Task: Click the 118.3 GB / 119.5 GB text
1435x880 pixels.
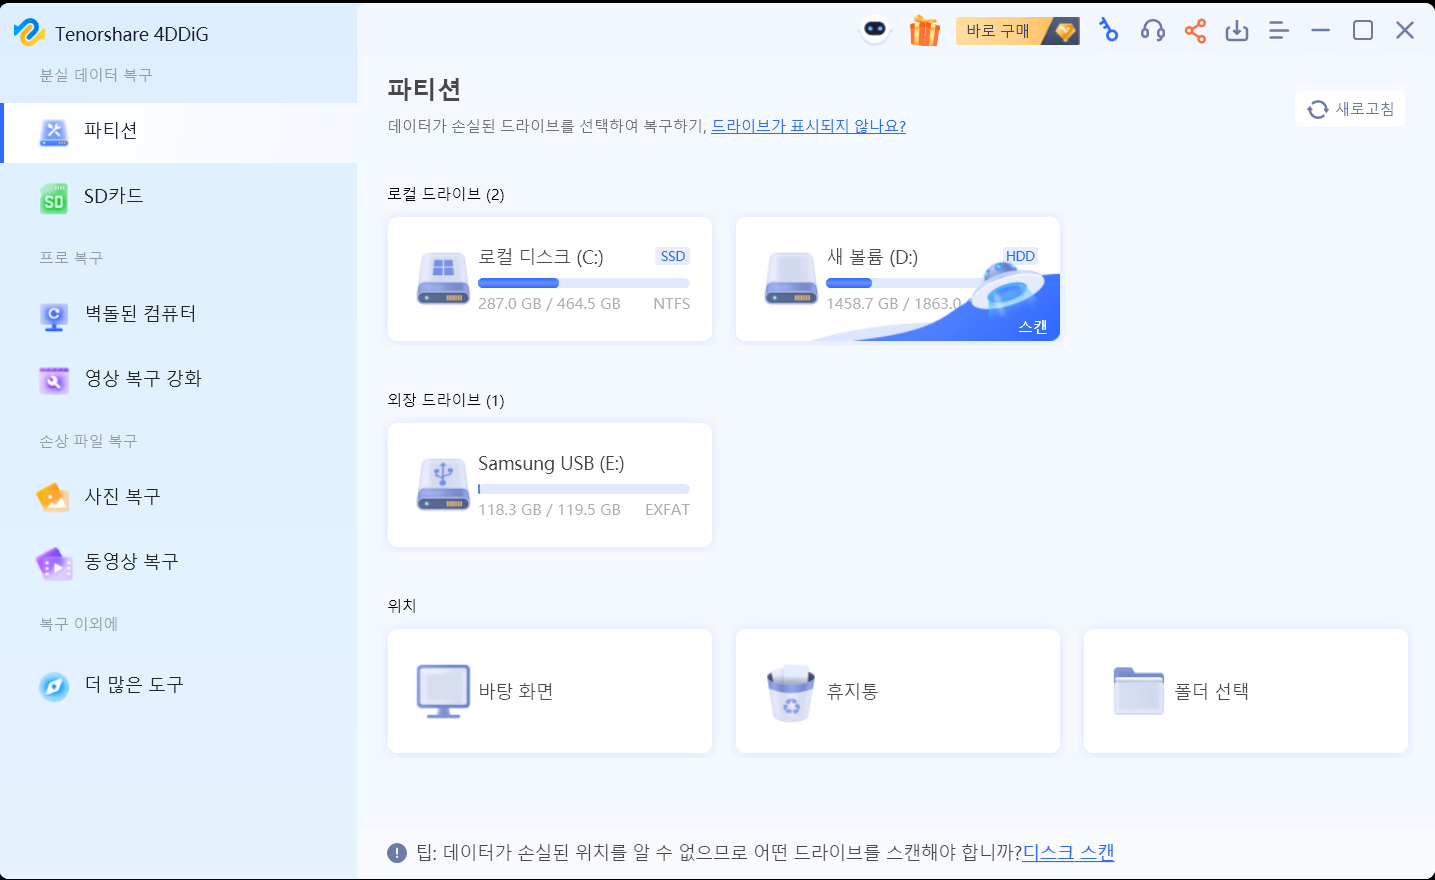Action: (549, 509)
